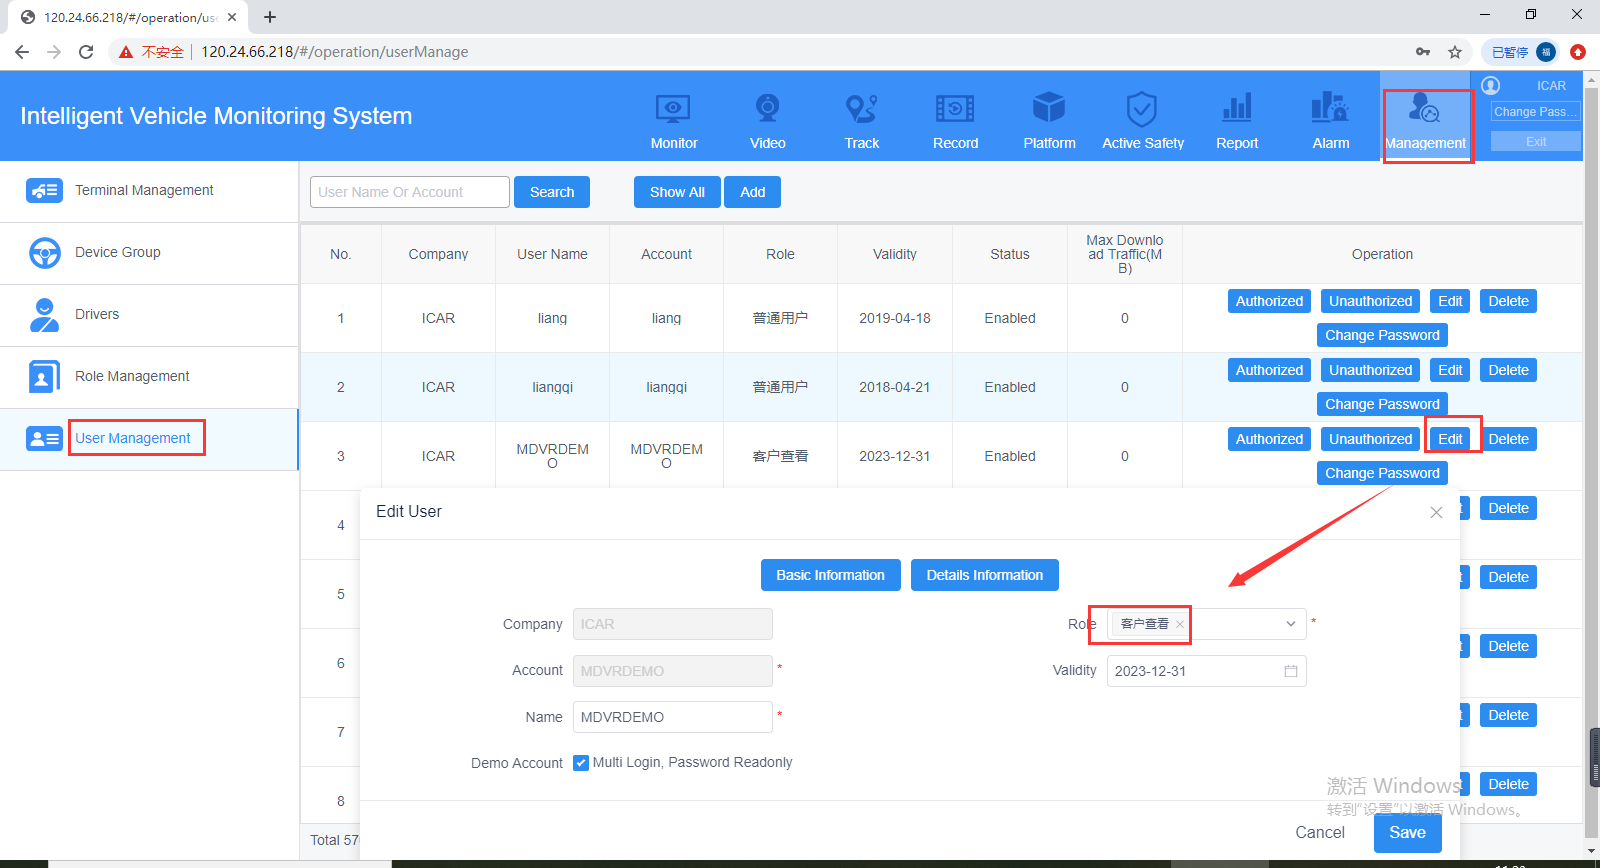Click the ICAR user avatar icon
The width and height of the screenshot is (1600, 868).
pos(1491,86)
